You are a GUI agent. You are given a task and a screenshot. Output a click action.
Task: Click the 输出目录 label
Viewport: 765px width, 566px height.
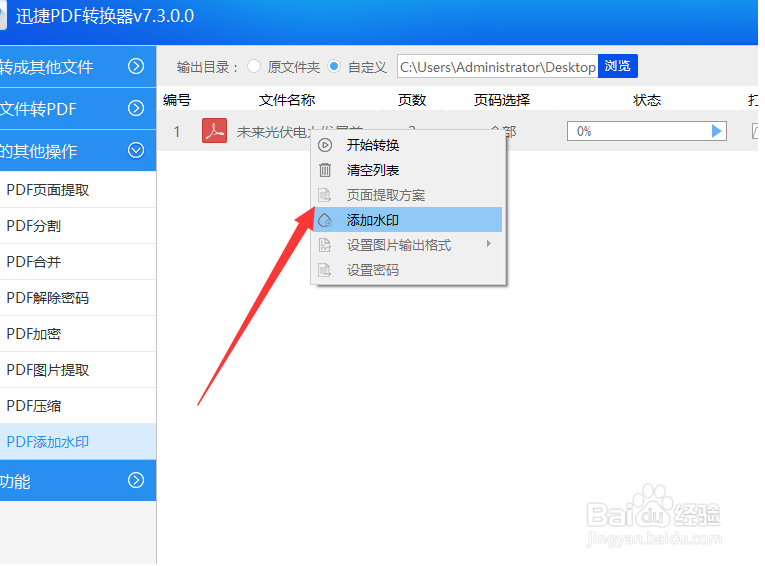click(207, 67)
